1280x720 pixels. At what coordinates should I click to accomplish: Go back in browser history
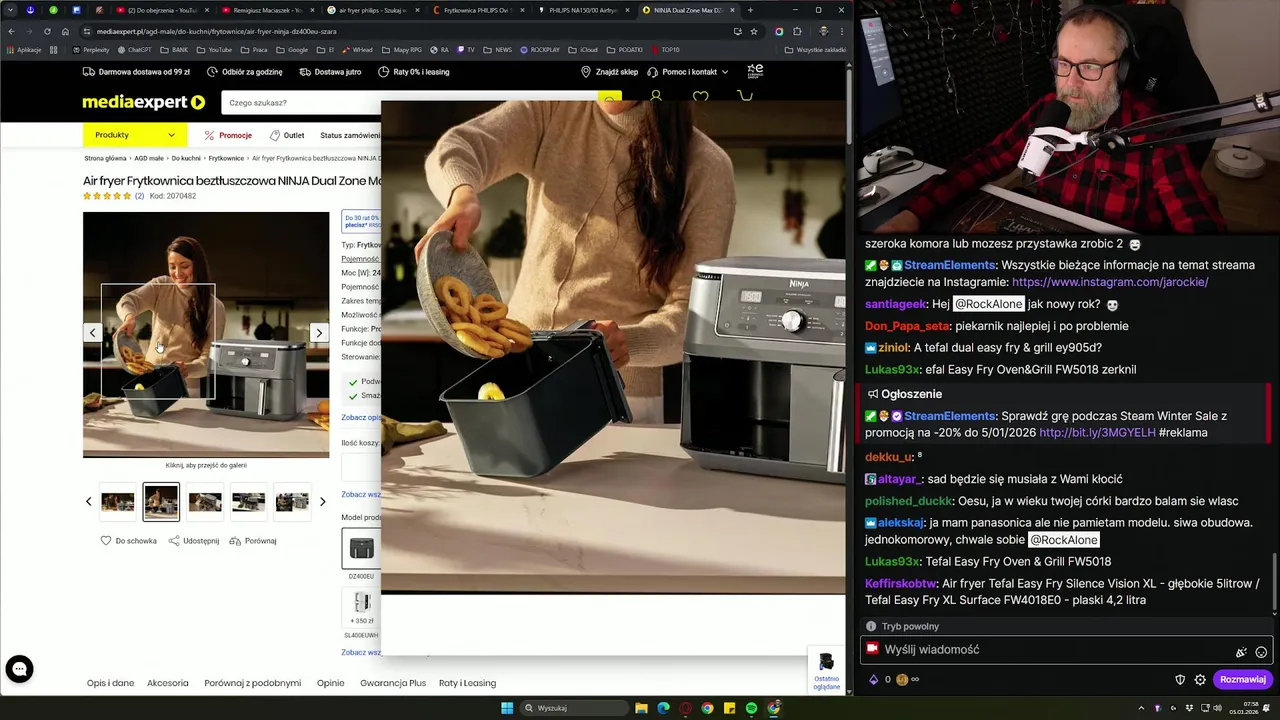(11, 31)
